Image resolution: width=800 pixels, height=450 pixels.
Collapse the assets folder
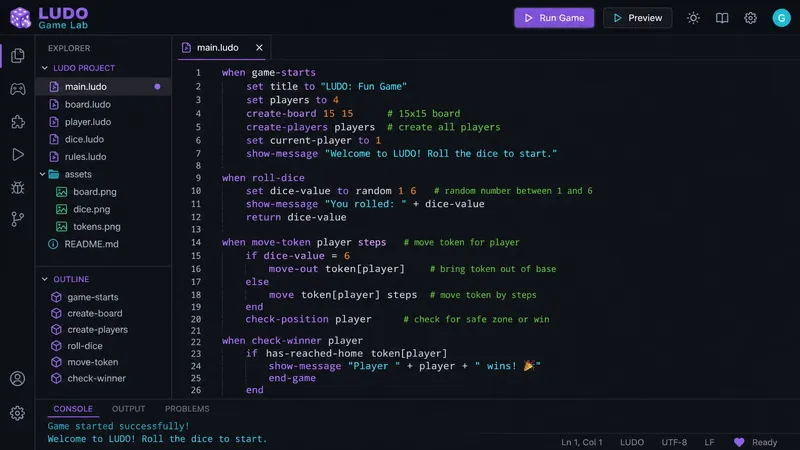[42, 174]
